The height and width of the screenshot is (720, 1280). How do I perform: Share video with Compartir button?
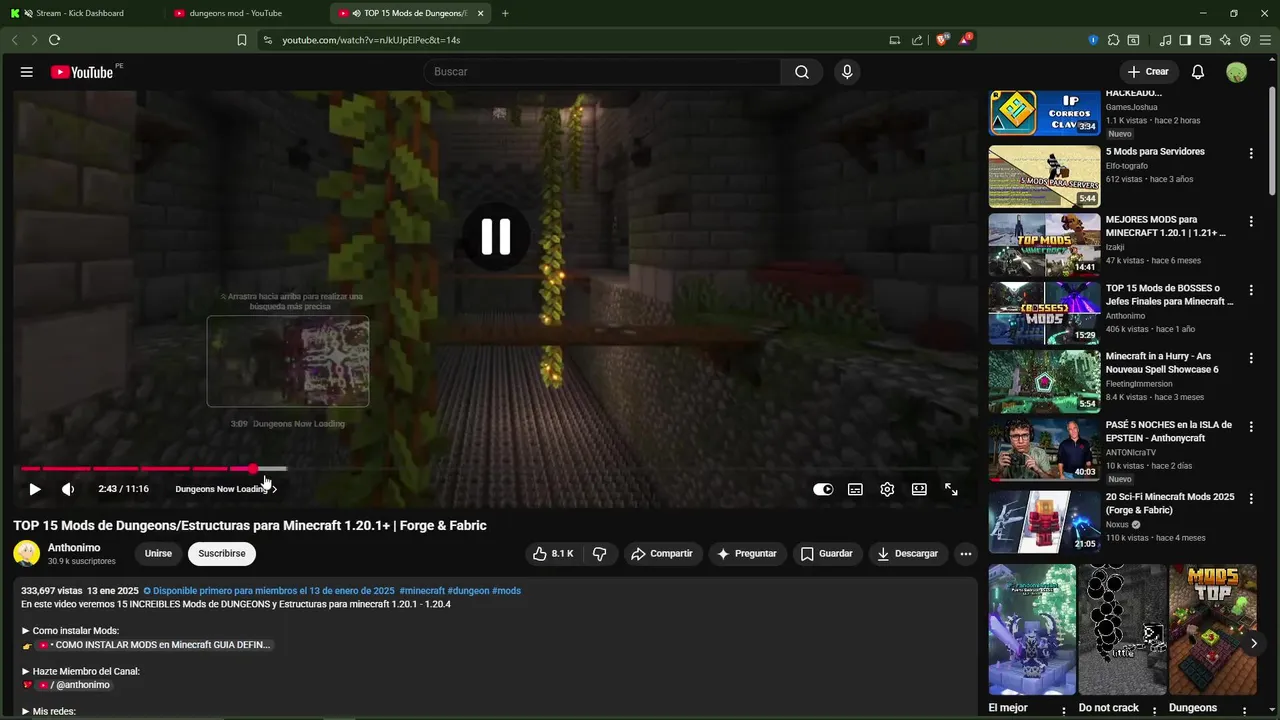coord(662,553)
